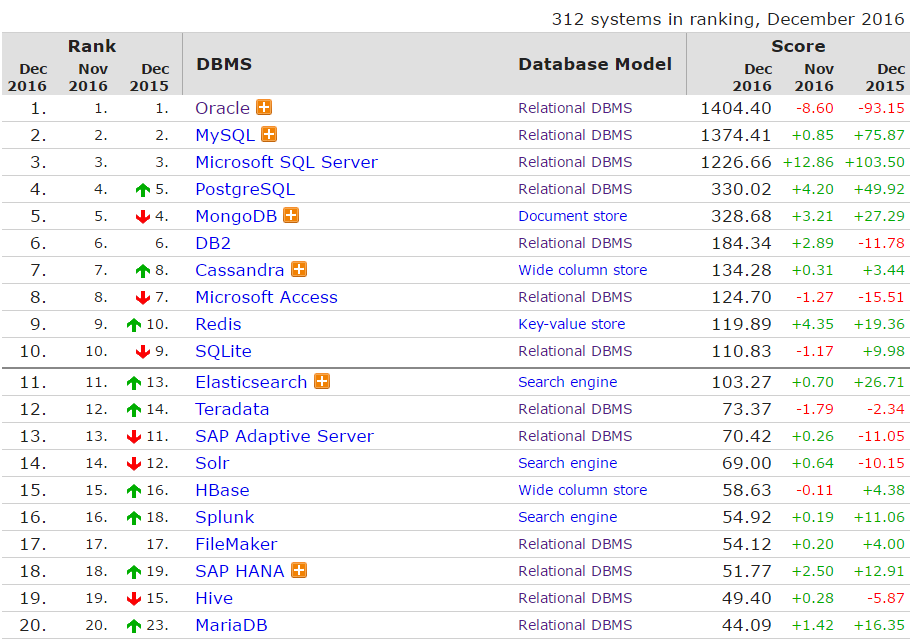Visit the Solr link
The image size is (914, 641).
pos(212,463)
